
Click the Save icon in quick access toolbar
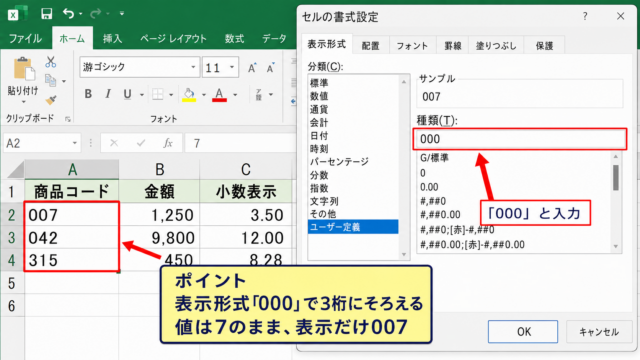click(x=47, y=13)
